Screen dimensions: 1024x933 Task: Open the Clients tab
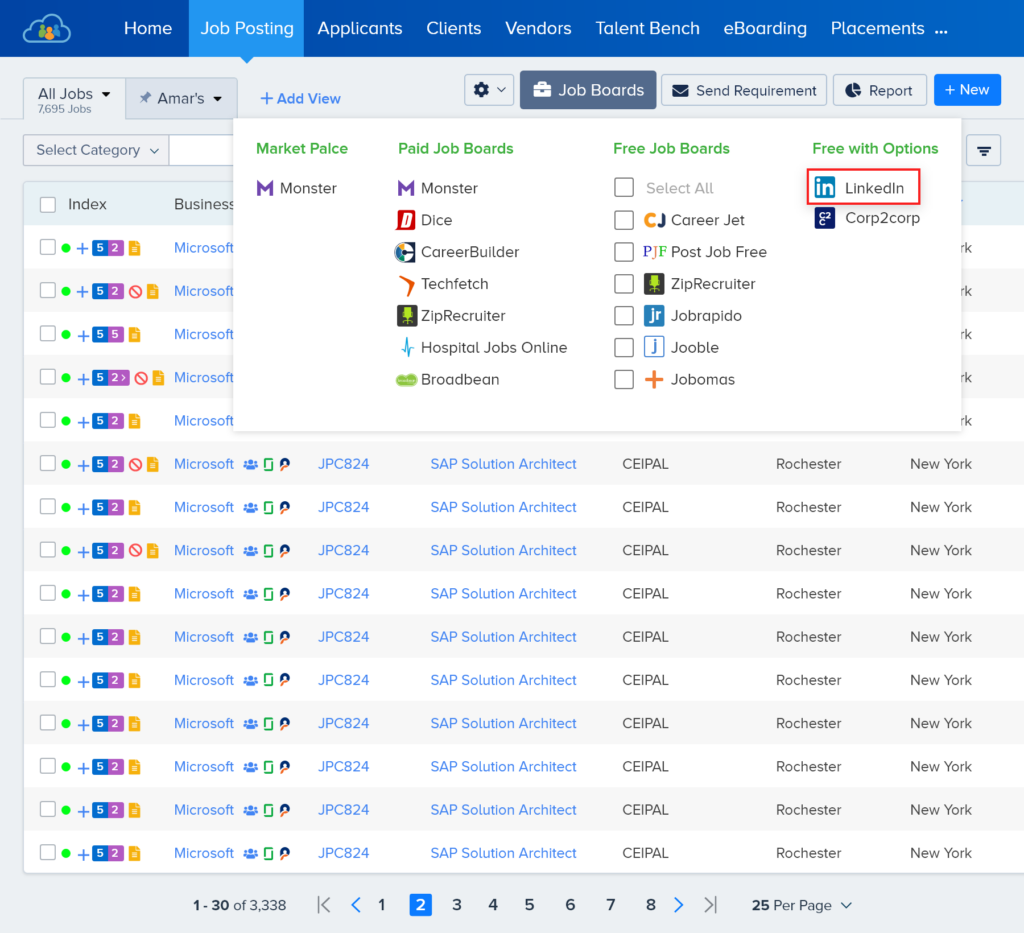point(454,28)
